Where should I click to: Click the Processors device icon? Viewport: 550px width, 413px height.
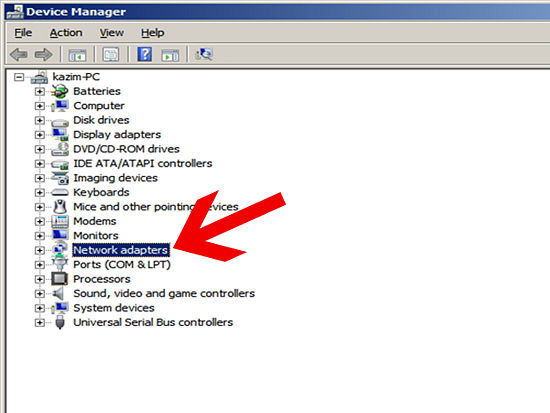60,279
